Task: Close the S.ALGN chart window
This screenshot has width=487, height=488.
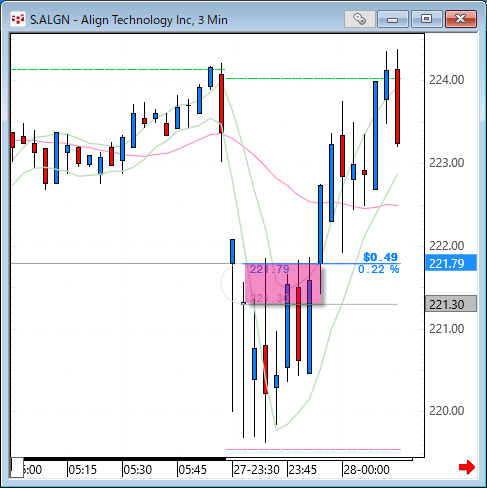Action: click(461, 19)
